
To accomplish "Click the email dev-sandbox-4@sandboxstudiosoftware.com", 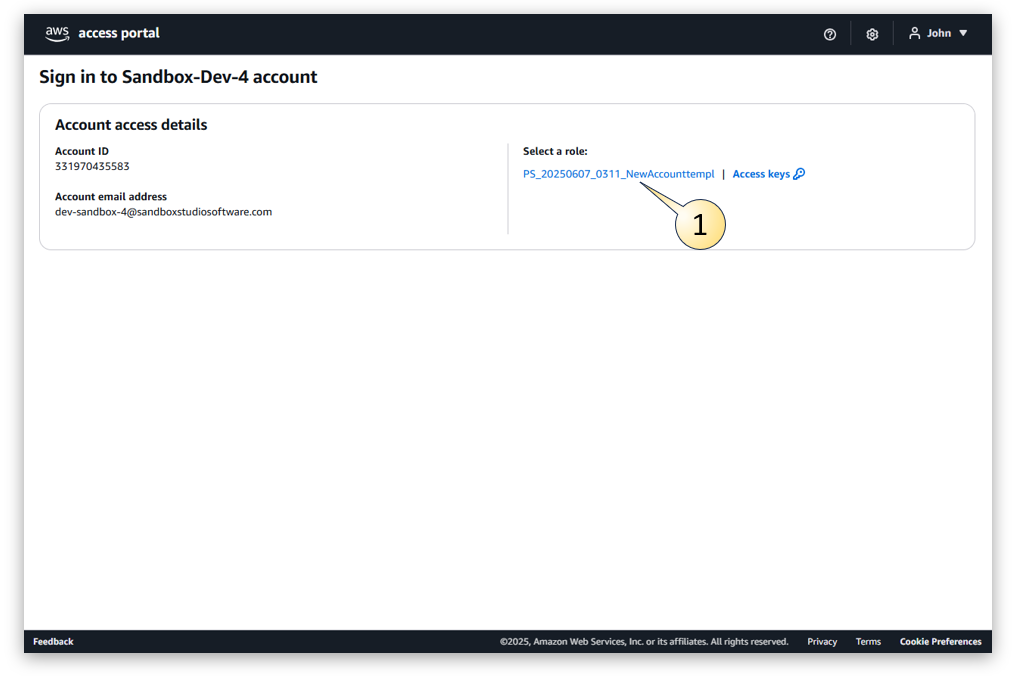I will tap(163, 212).
